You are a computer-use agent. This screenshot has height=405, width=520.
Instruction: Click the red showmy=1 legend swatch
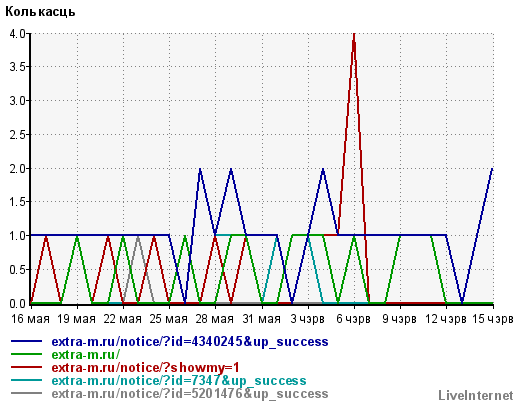pos(27,367)
